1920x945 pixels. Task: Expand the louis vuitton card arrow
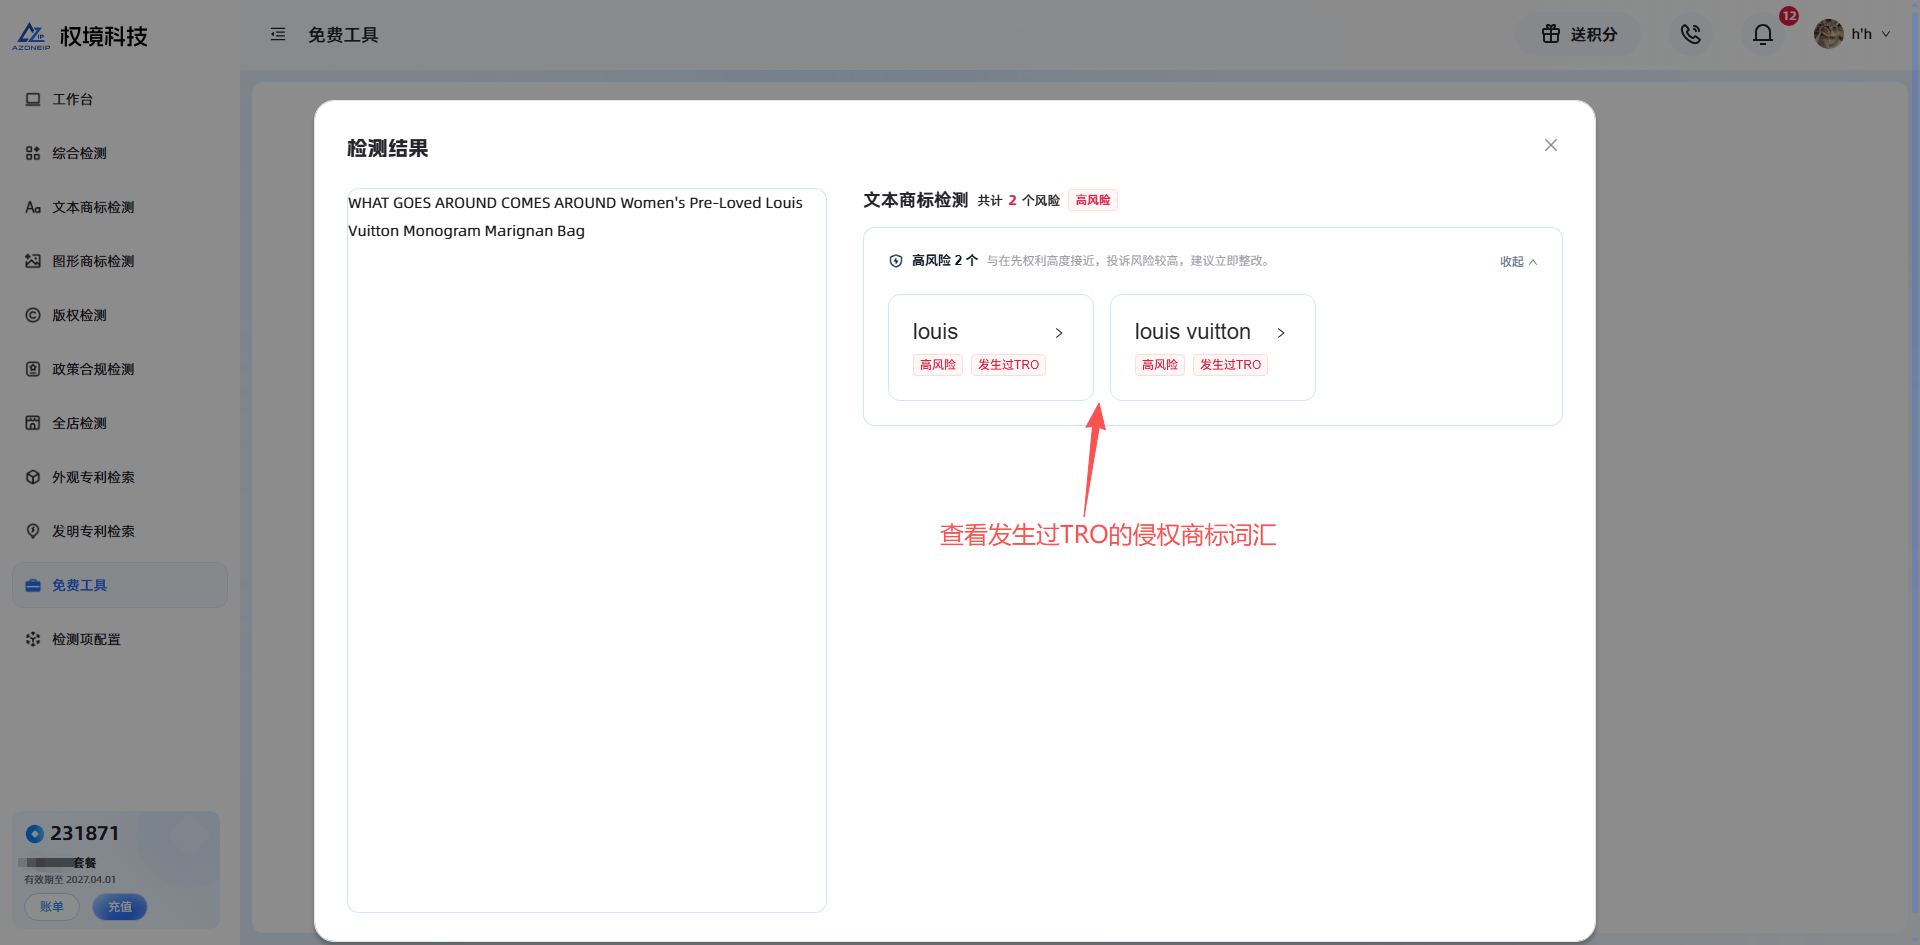(1281, 333)
